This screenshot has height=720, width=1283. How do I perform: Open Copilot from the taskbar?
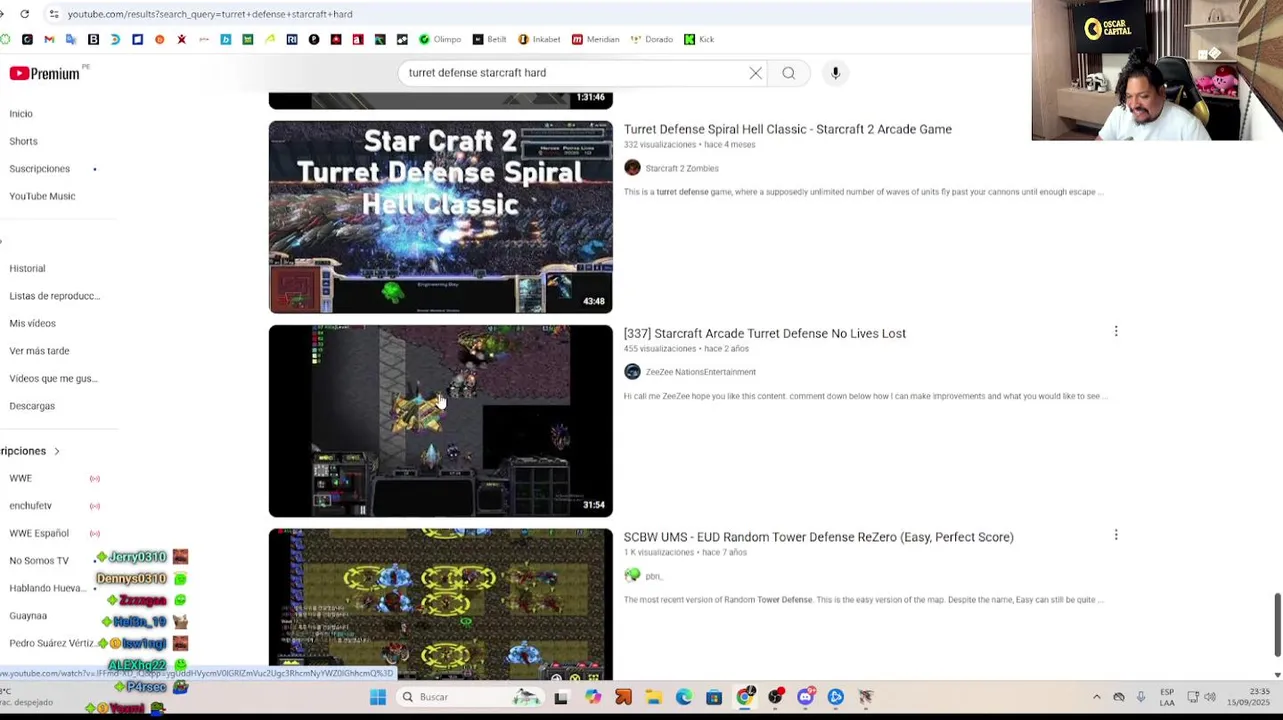point(593,697)
